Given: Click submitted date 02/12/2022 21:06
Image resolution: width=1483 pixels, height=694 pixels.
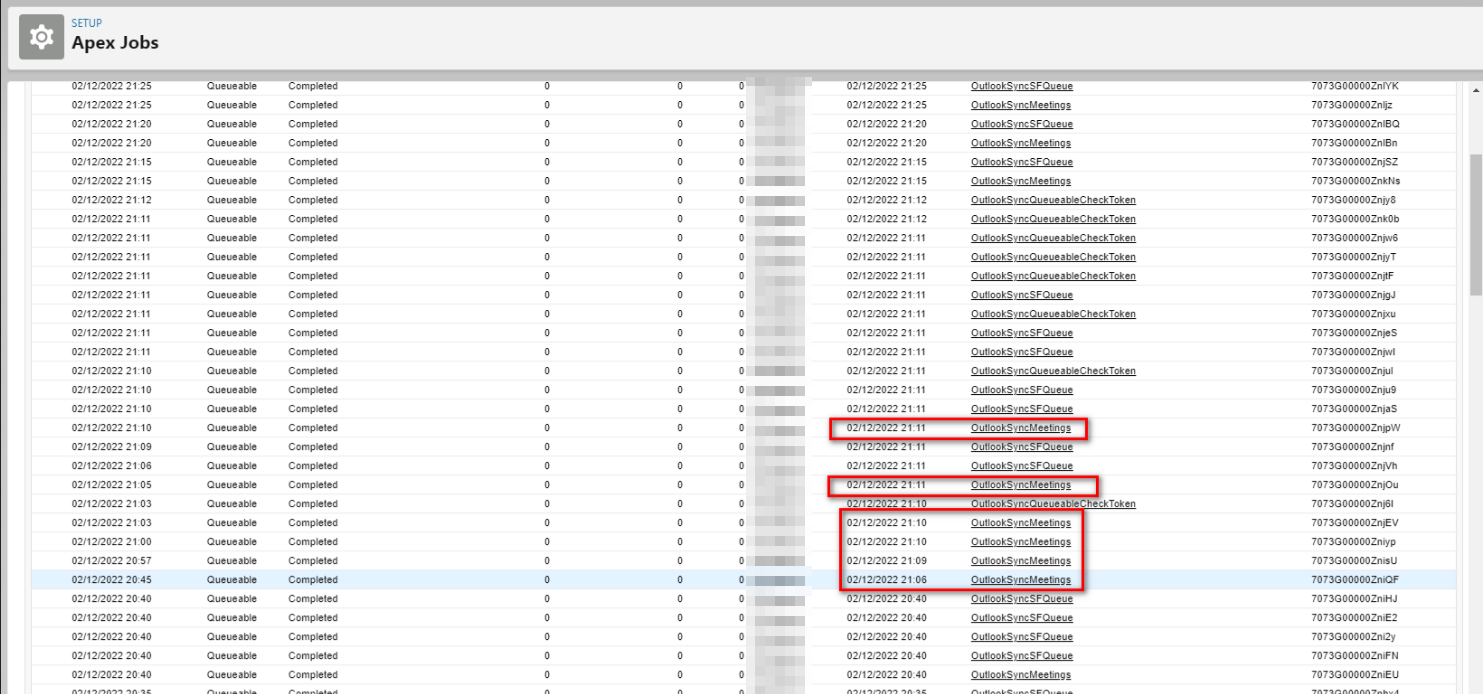Looking at the screenshot, I should point(112,466).
